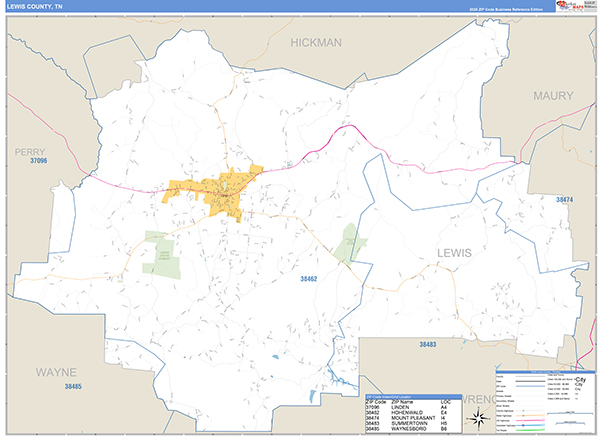Click the compass rose icon
The width and height of the screenshot is (600, 436).
tap(479, 418)
